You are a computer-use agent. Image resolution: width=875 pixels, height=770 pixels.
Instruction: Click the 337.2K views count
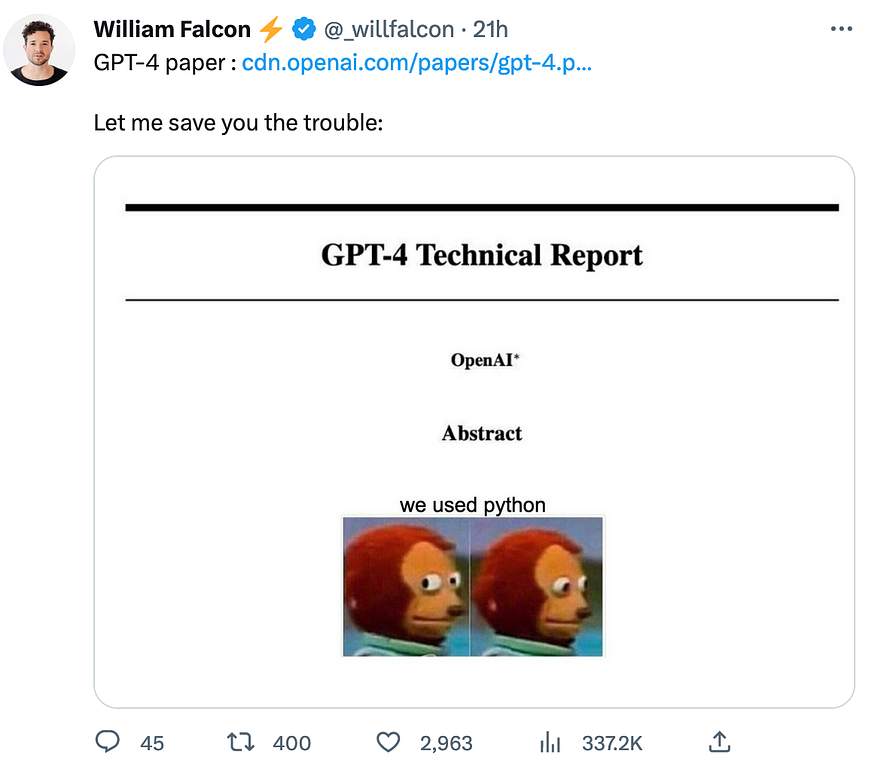(612, 743)
